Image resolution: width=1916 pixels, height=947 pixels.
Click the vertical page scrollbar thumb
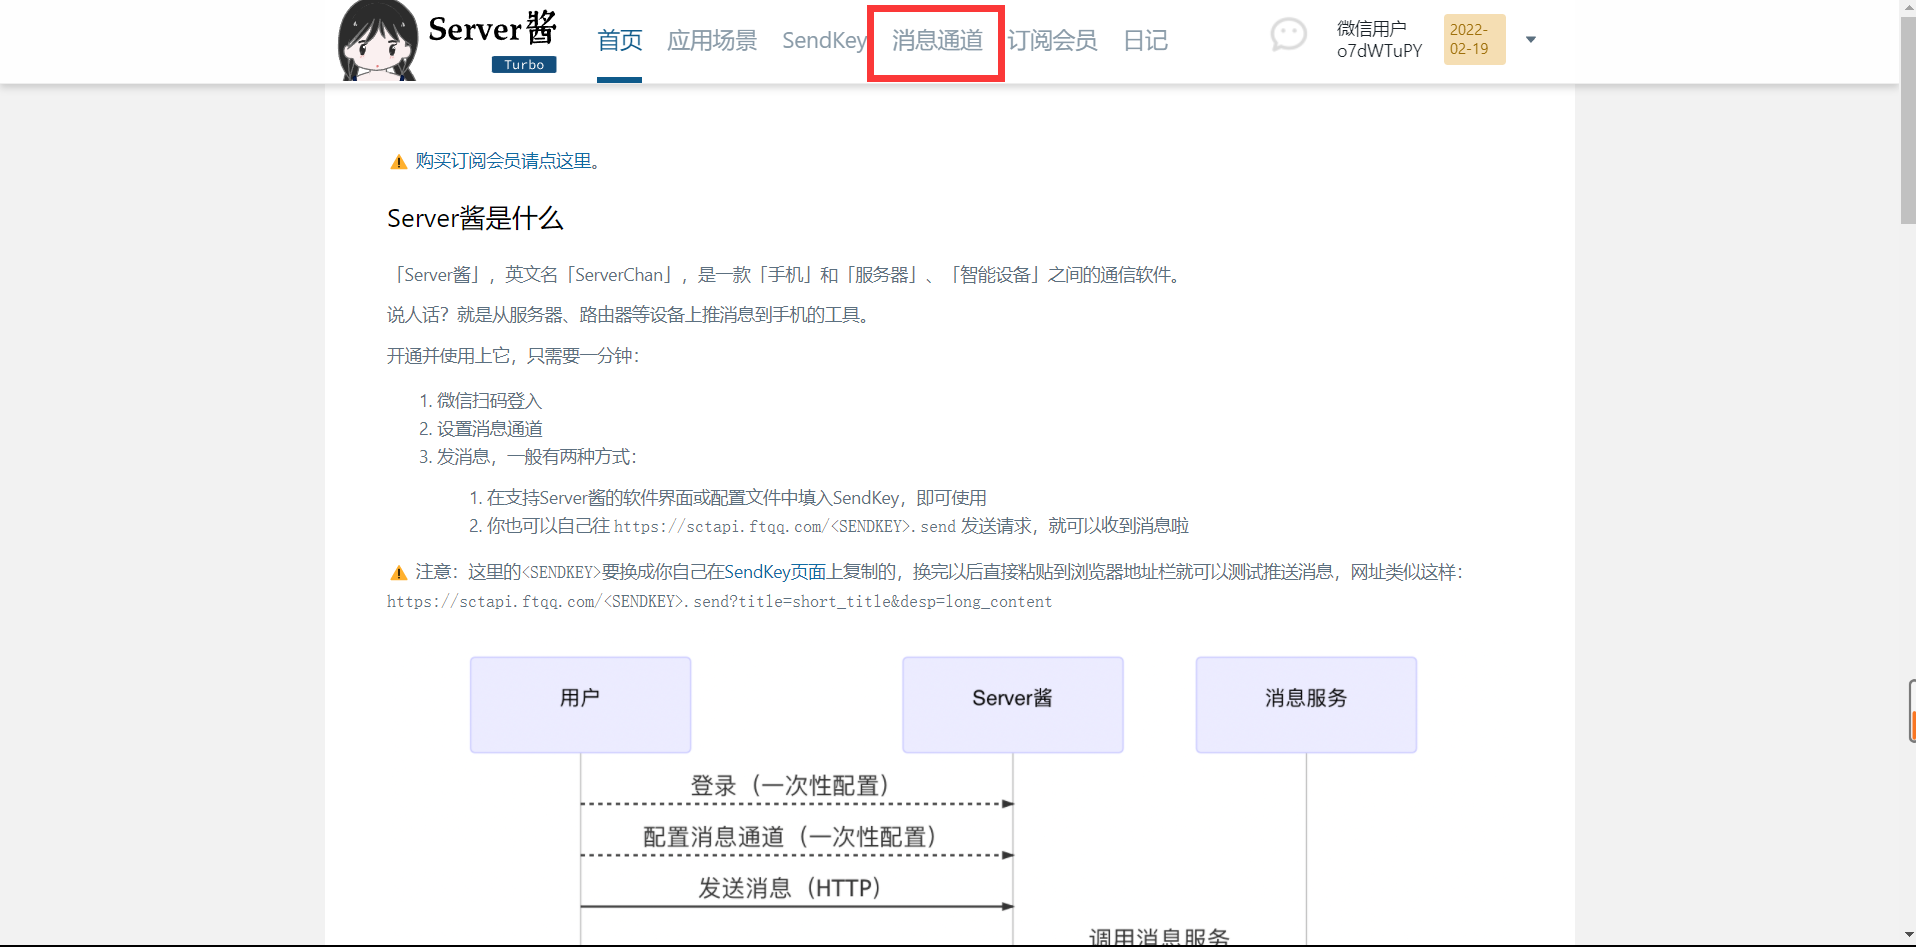tap(1907, 120)
